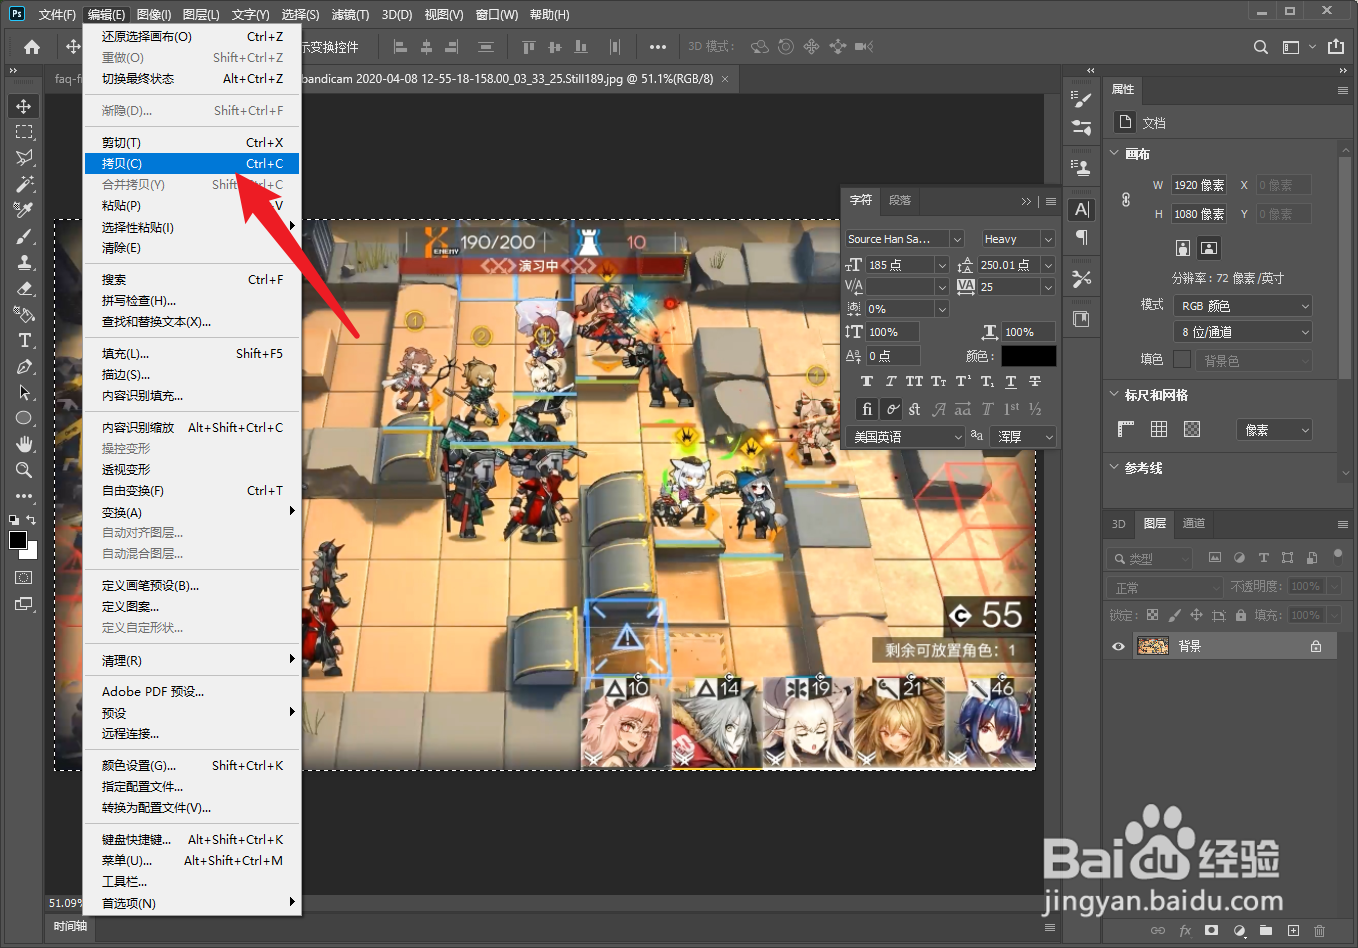Click the canvas width 1920 像素 field
The image size is (1358, 948).
(x=1199, y=185)
